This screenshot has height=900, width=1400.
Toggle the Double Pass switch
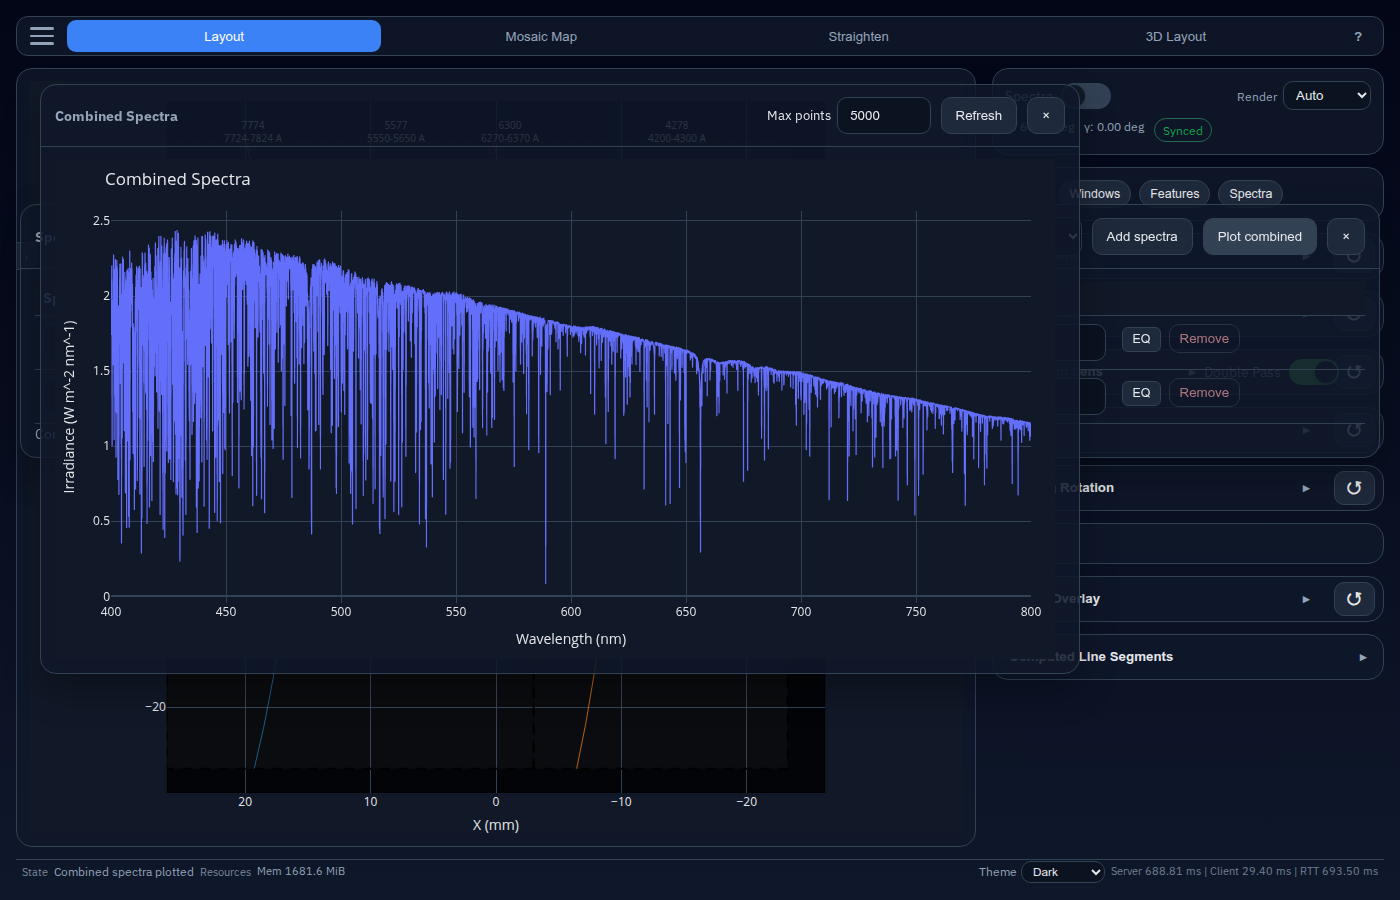1314,372
